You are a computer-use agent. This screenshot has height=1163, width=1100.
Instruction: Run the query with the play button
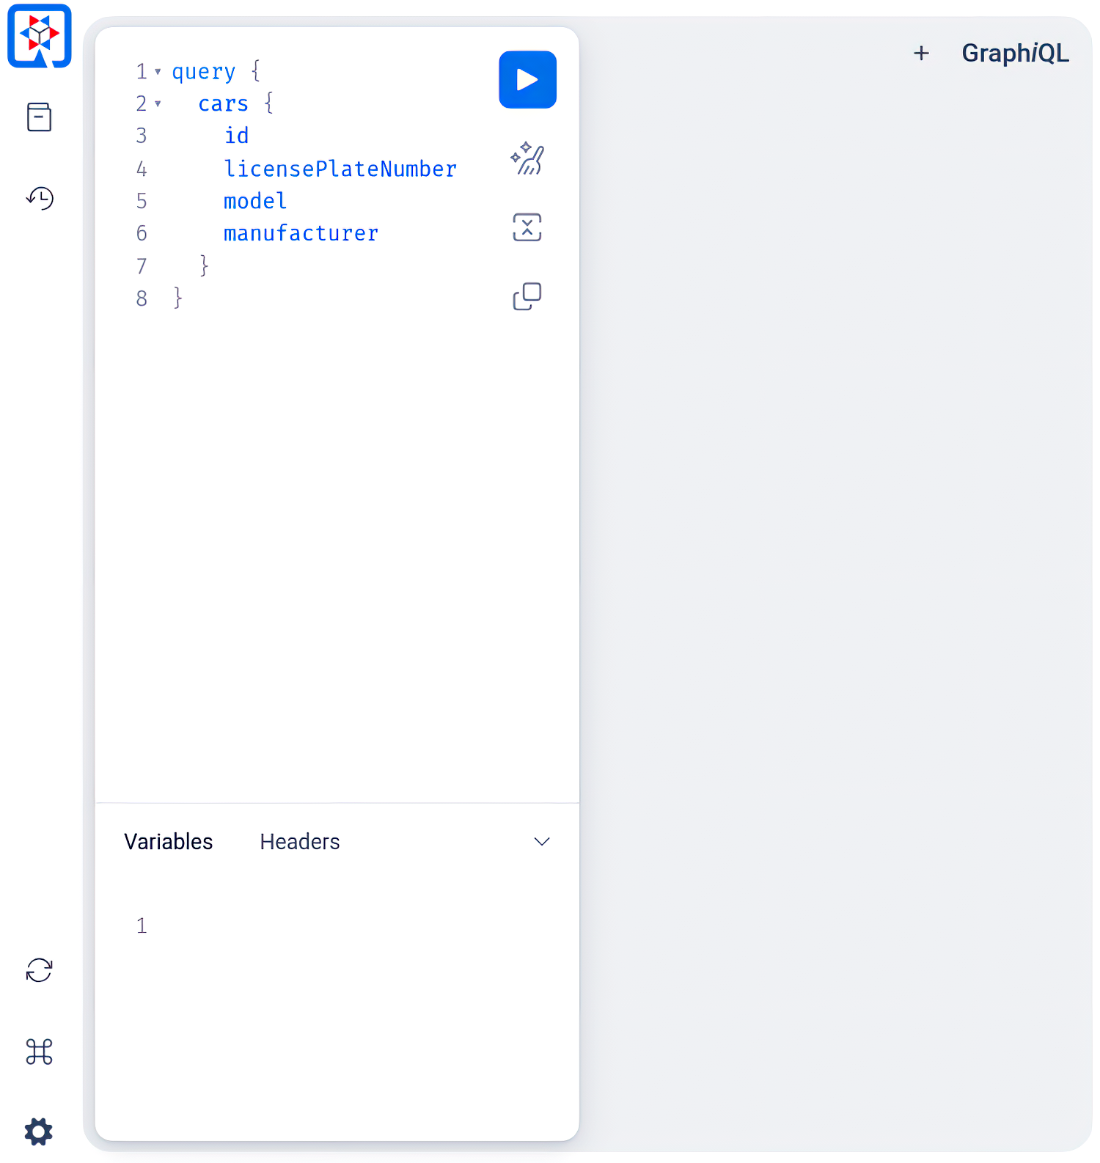pos(527,79)
